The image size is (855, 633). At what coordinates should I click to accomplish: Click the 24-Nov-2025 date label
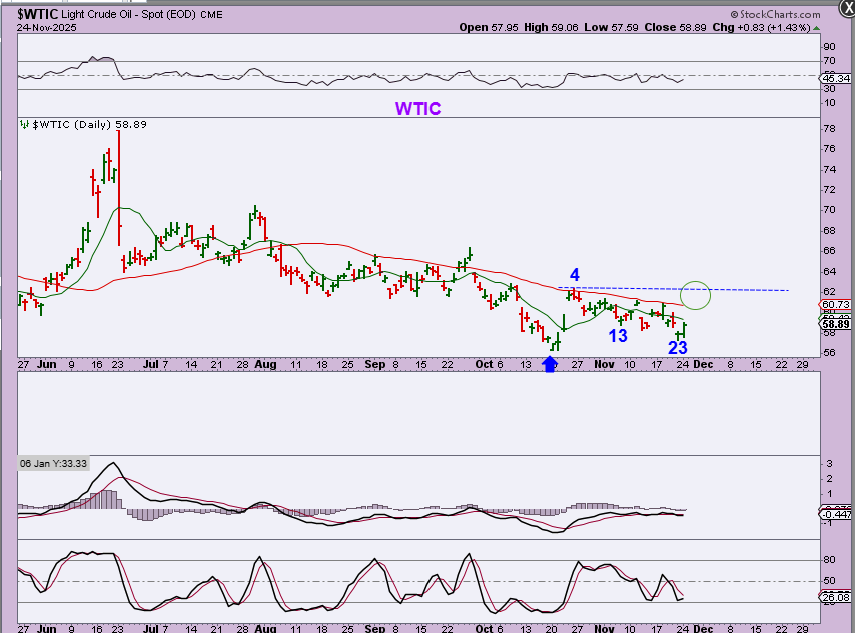46,28
